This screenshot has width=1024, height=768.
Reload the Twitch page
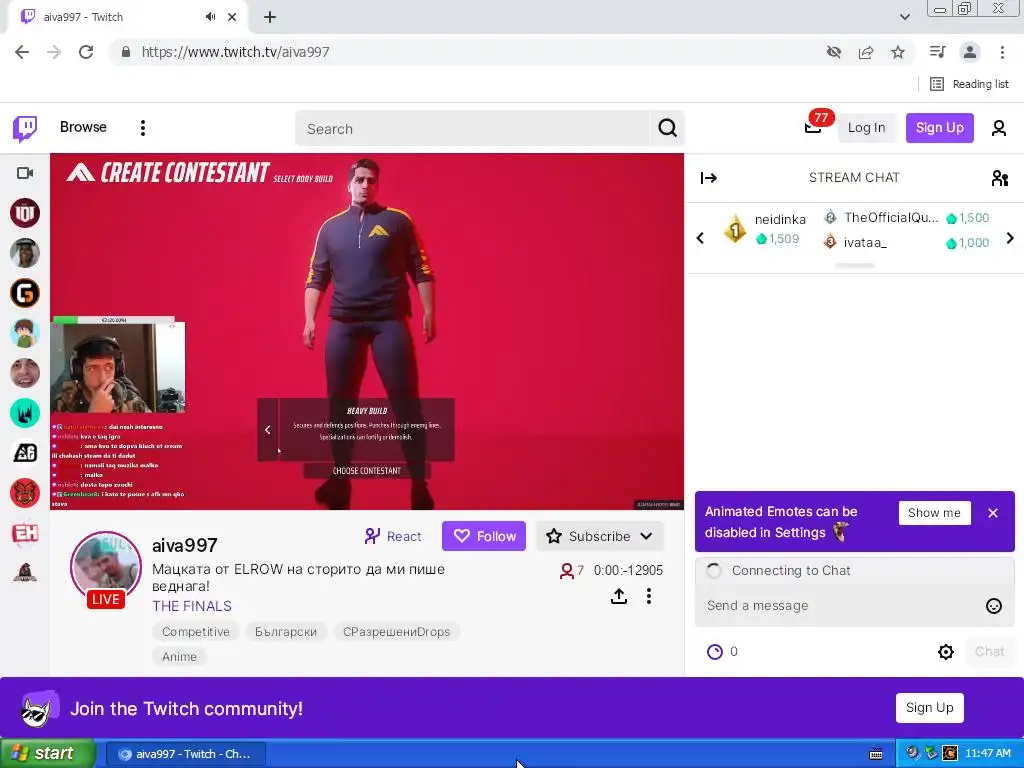tap(86, 52)
